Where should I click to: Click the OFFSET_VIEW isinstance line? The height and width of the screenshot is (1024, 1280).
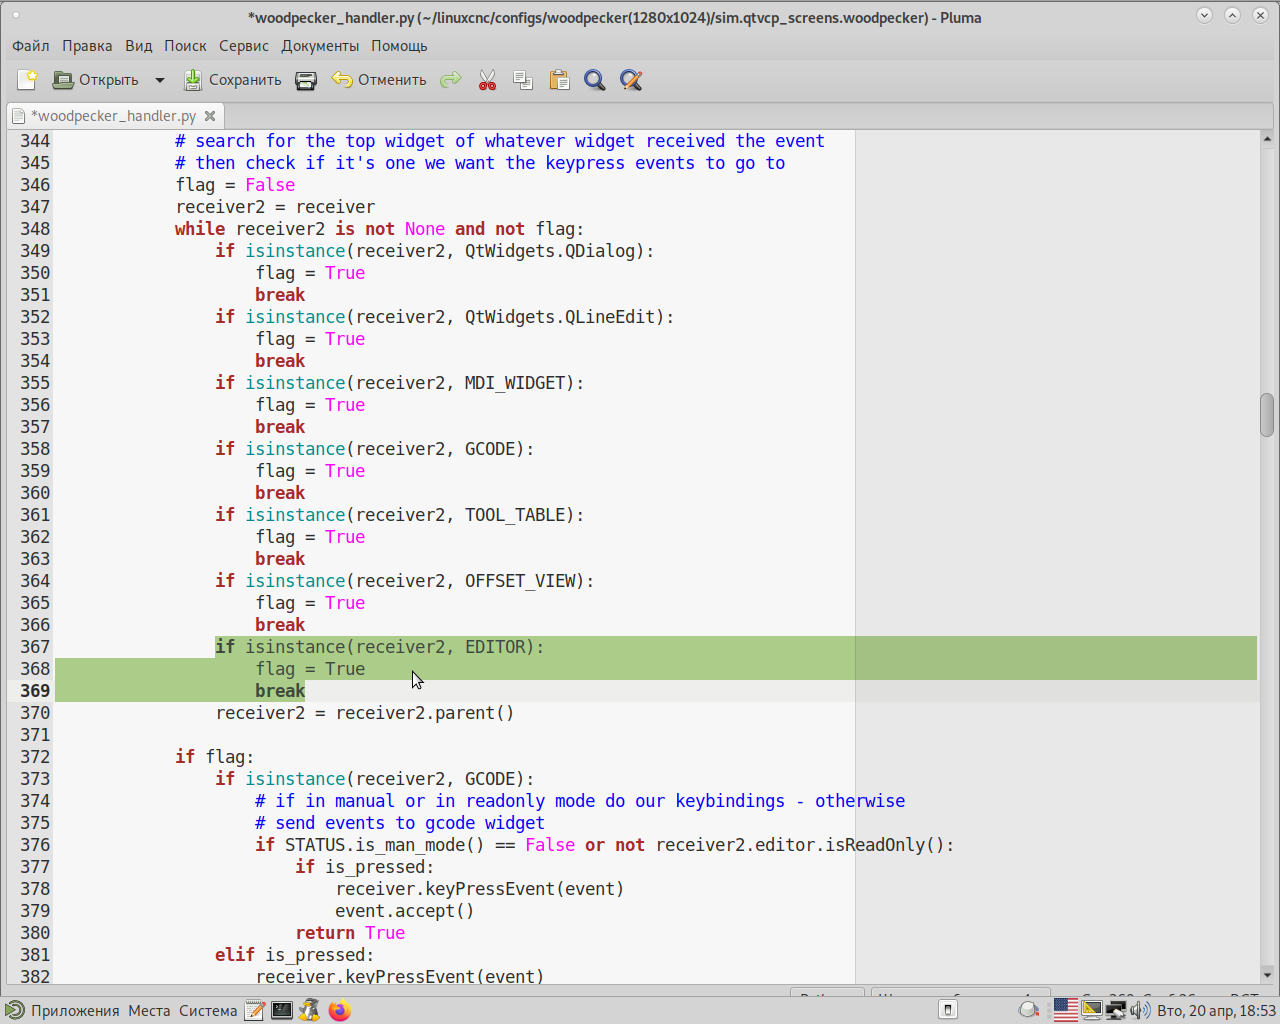[x=405, y=581]
